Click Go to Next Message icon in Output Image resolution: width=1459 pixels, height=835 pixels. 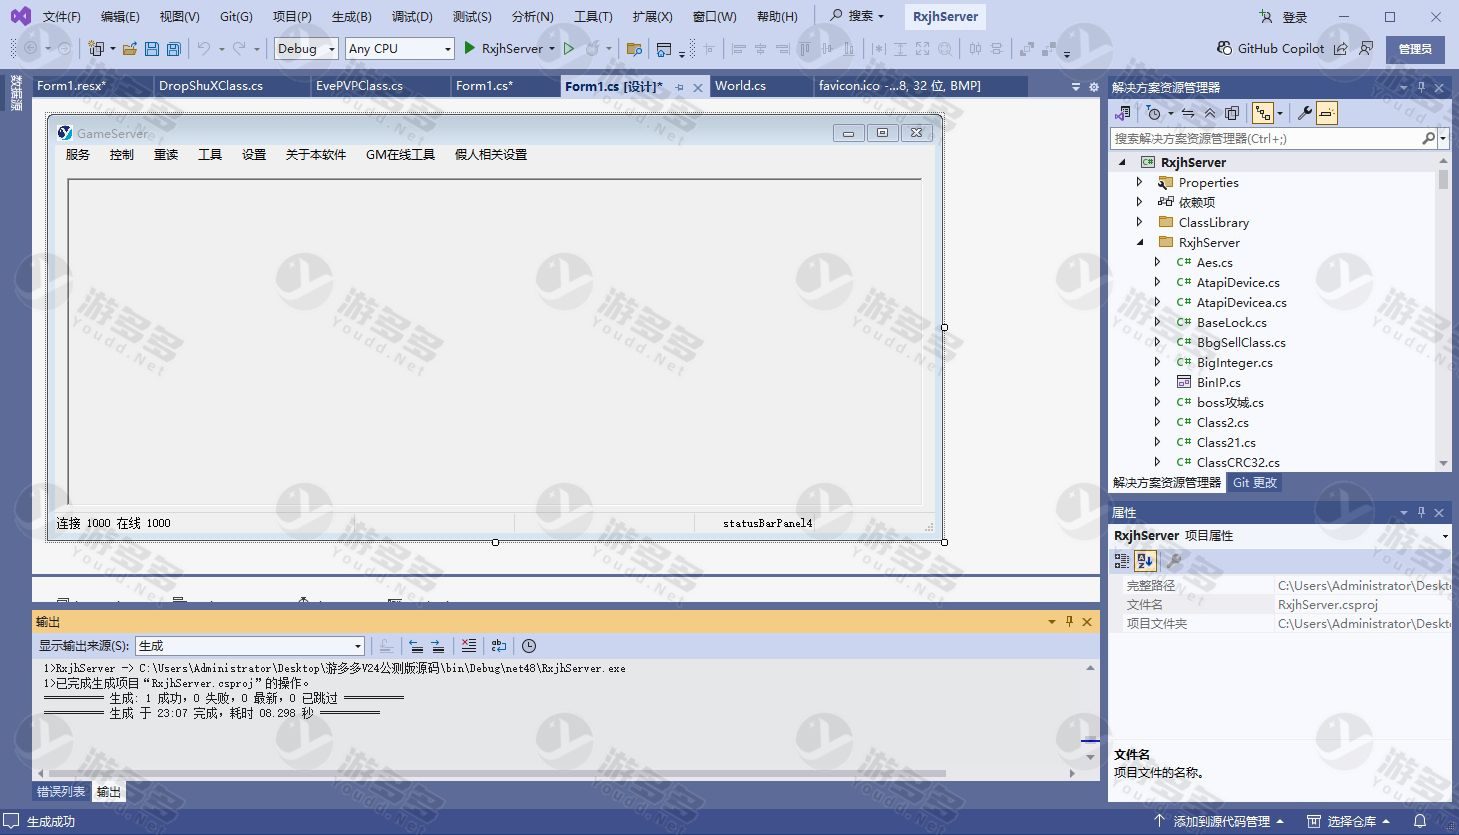[438, 646]
